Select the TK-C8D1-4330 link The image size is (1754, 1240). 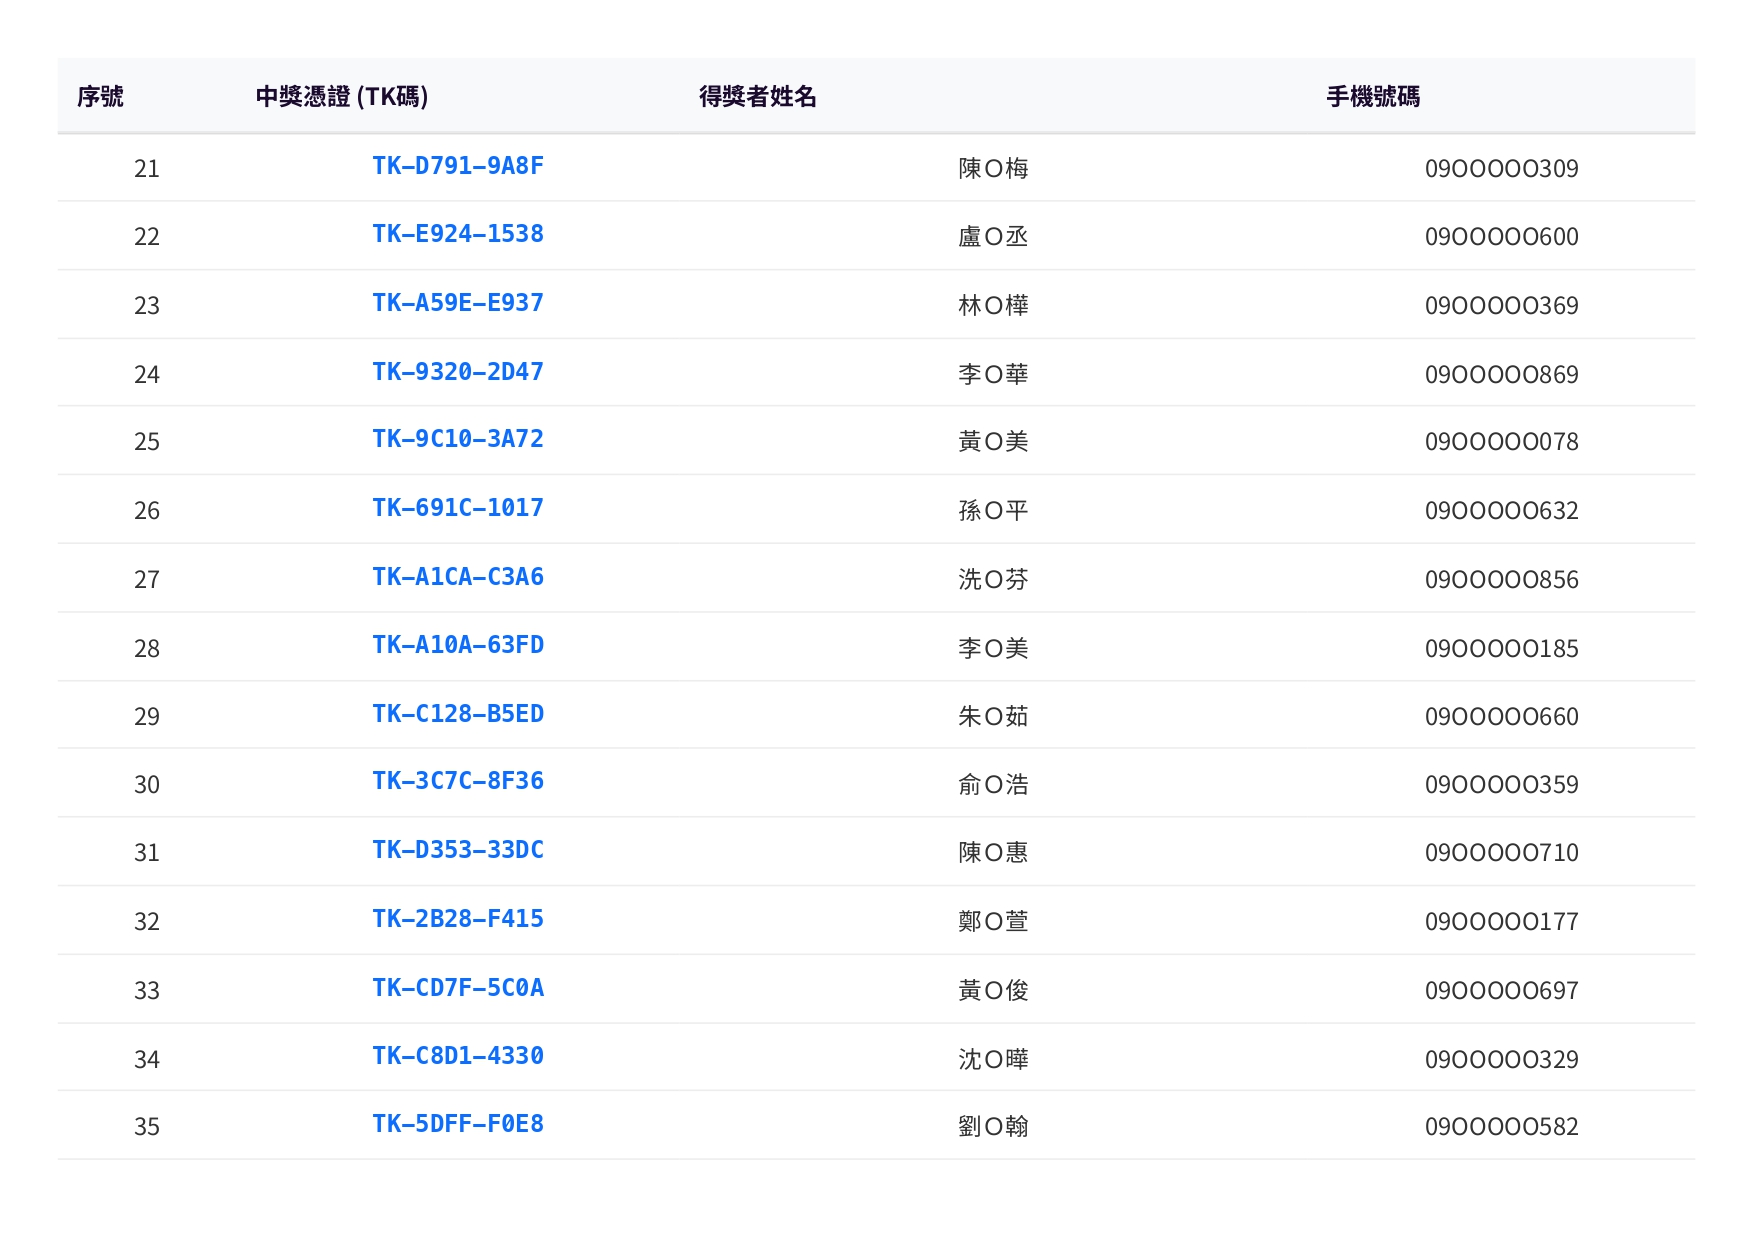coord(457,1056)
